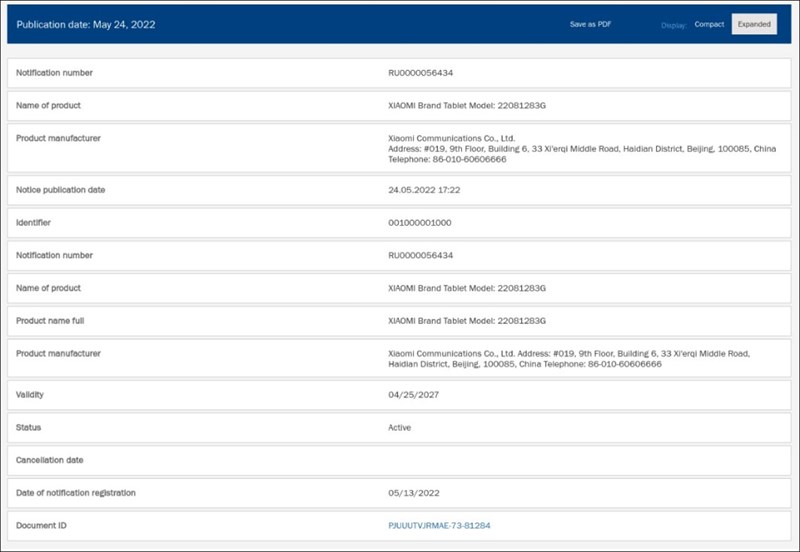The height and width of the screenshot is (552, 800).
Task: Click the Identifier value 001000001000
Action: (419, 223)
